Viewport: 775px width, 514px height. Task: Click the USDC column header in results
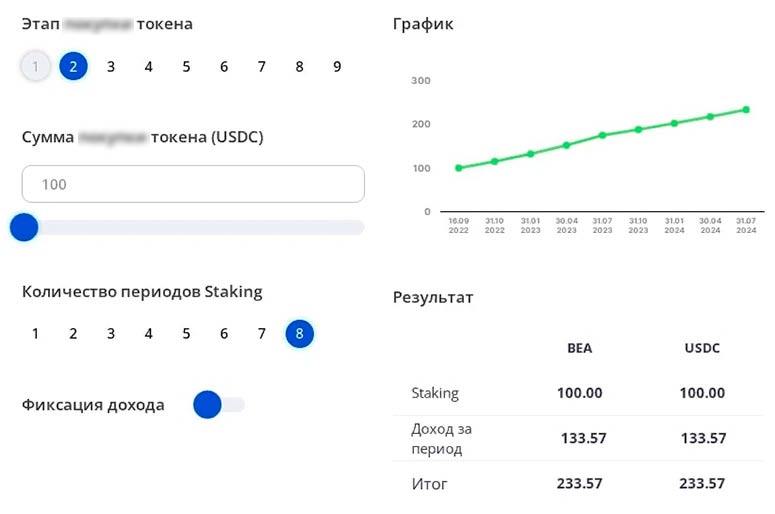[x=702, y=348]
